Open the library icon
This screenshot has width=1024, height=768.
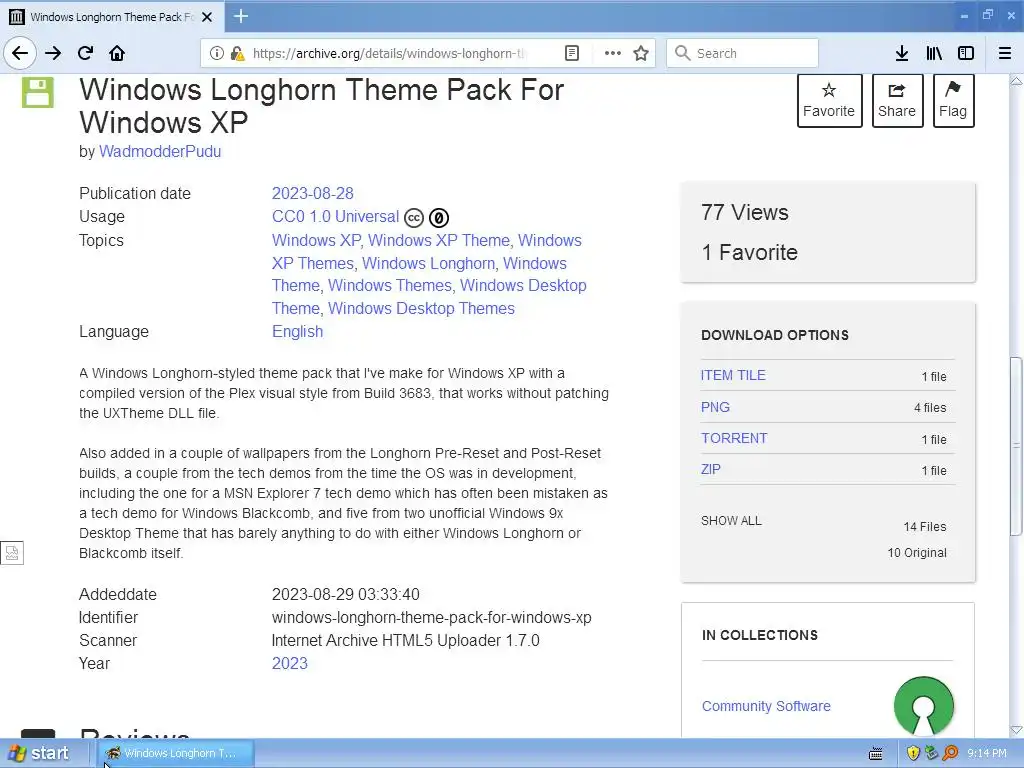click(934, 53)
